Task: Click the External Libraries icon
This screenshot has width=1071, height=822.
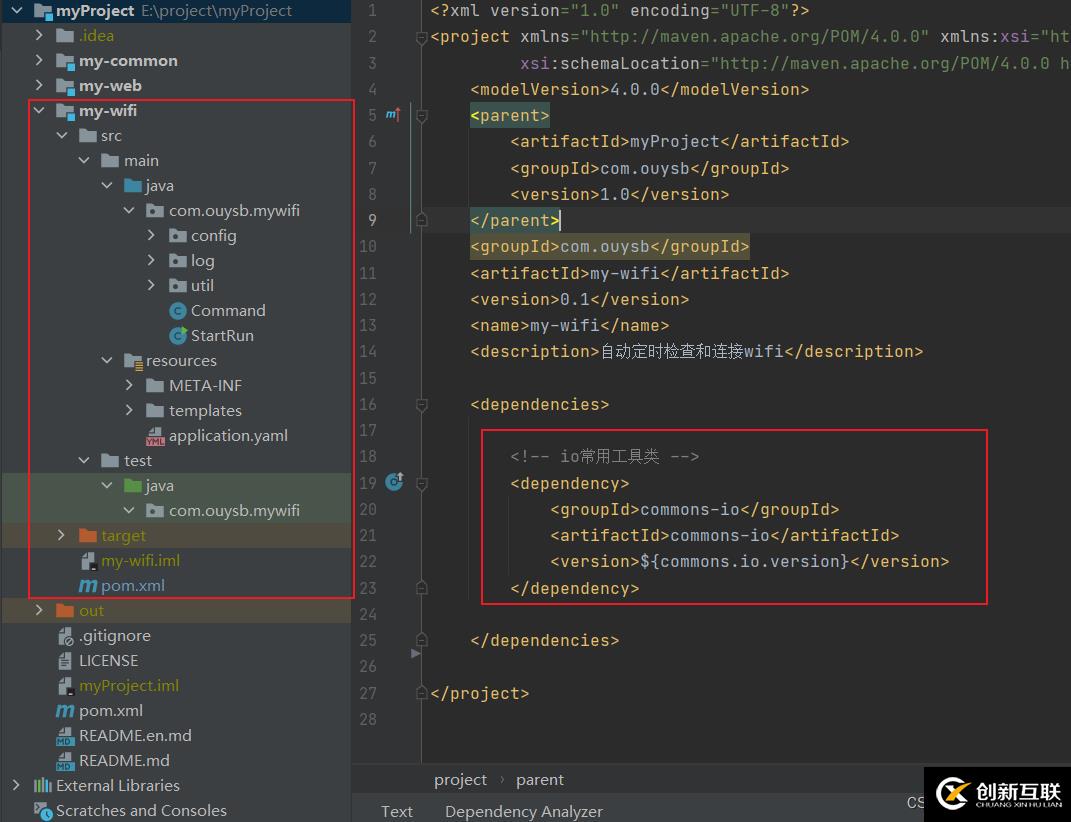Action: 43,786
